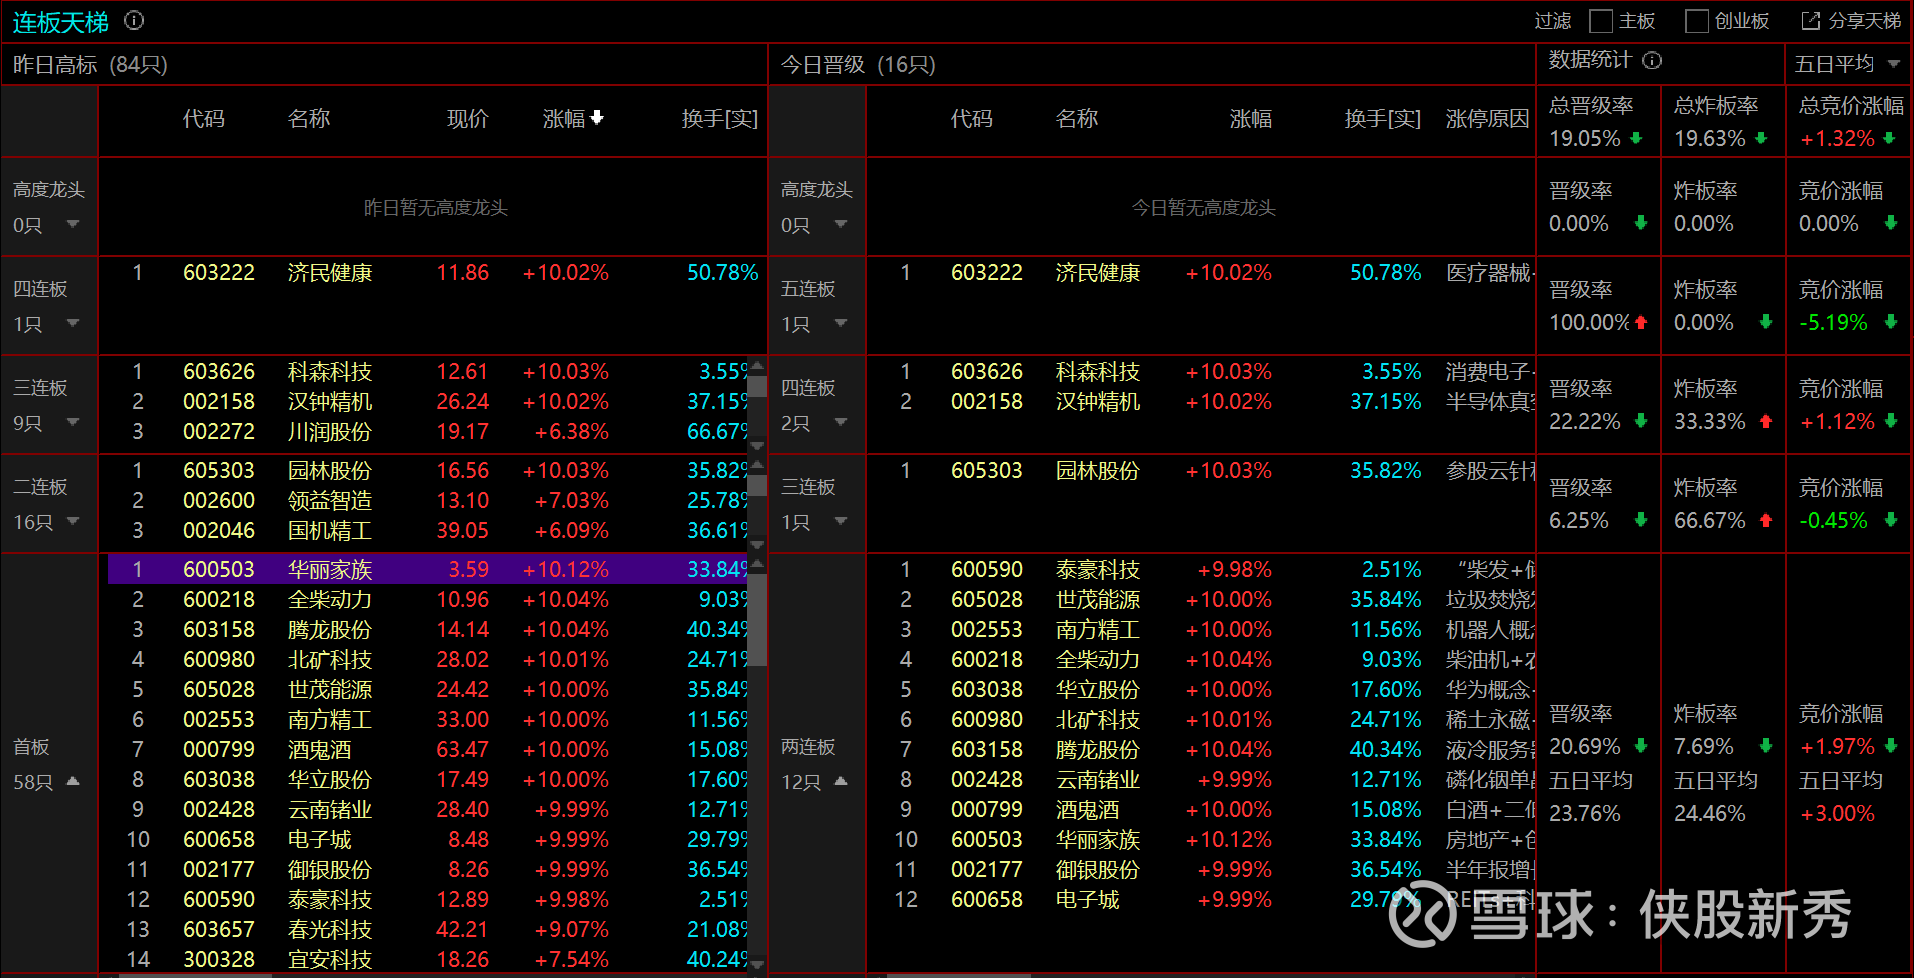
Task: Select 603657 春光科技 row
Action: pos(428,930)
